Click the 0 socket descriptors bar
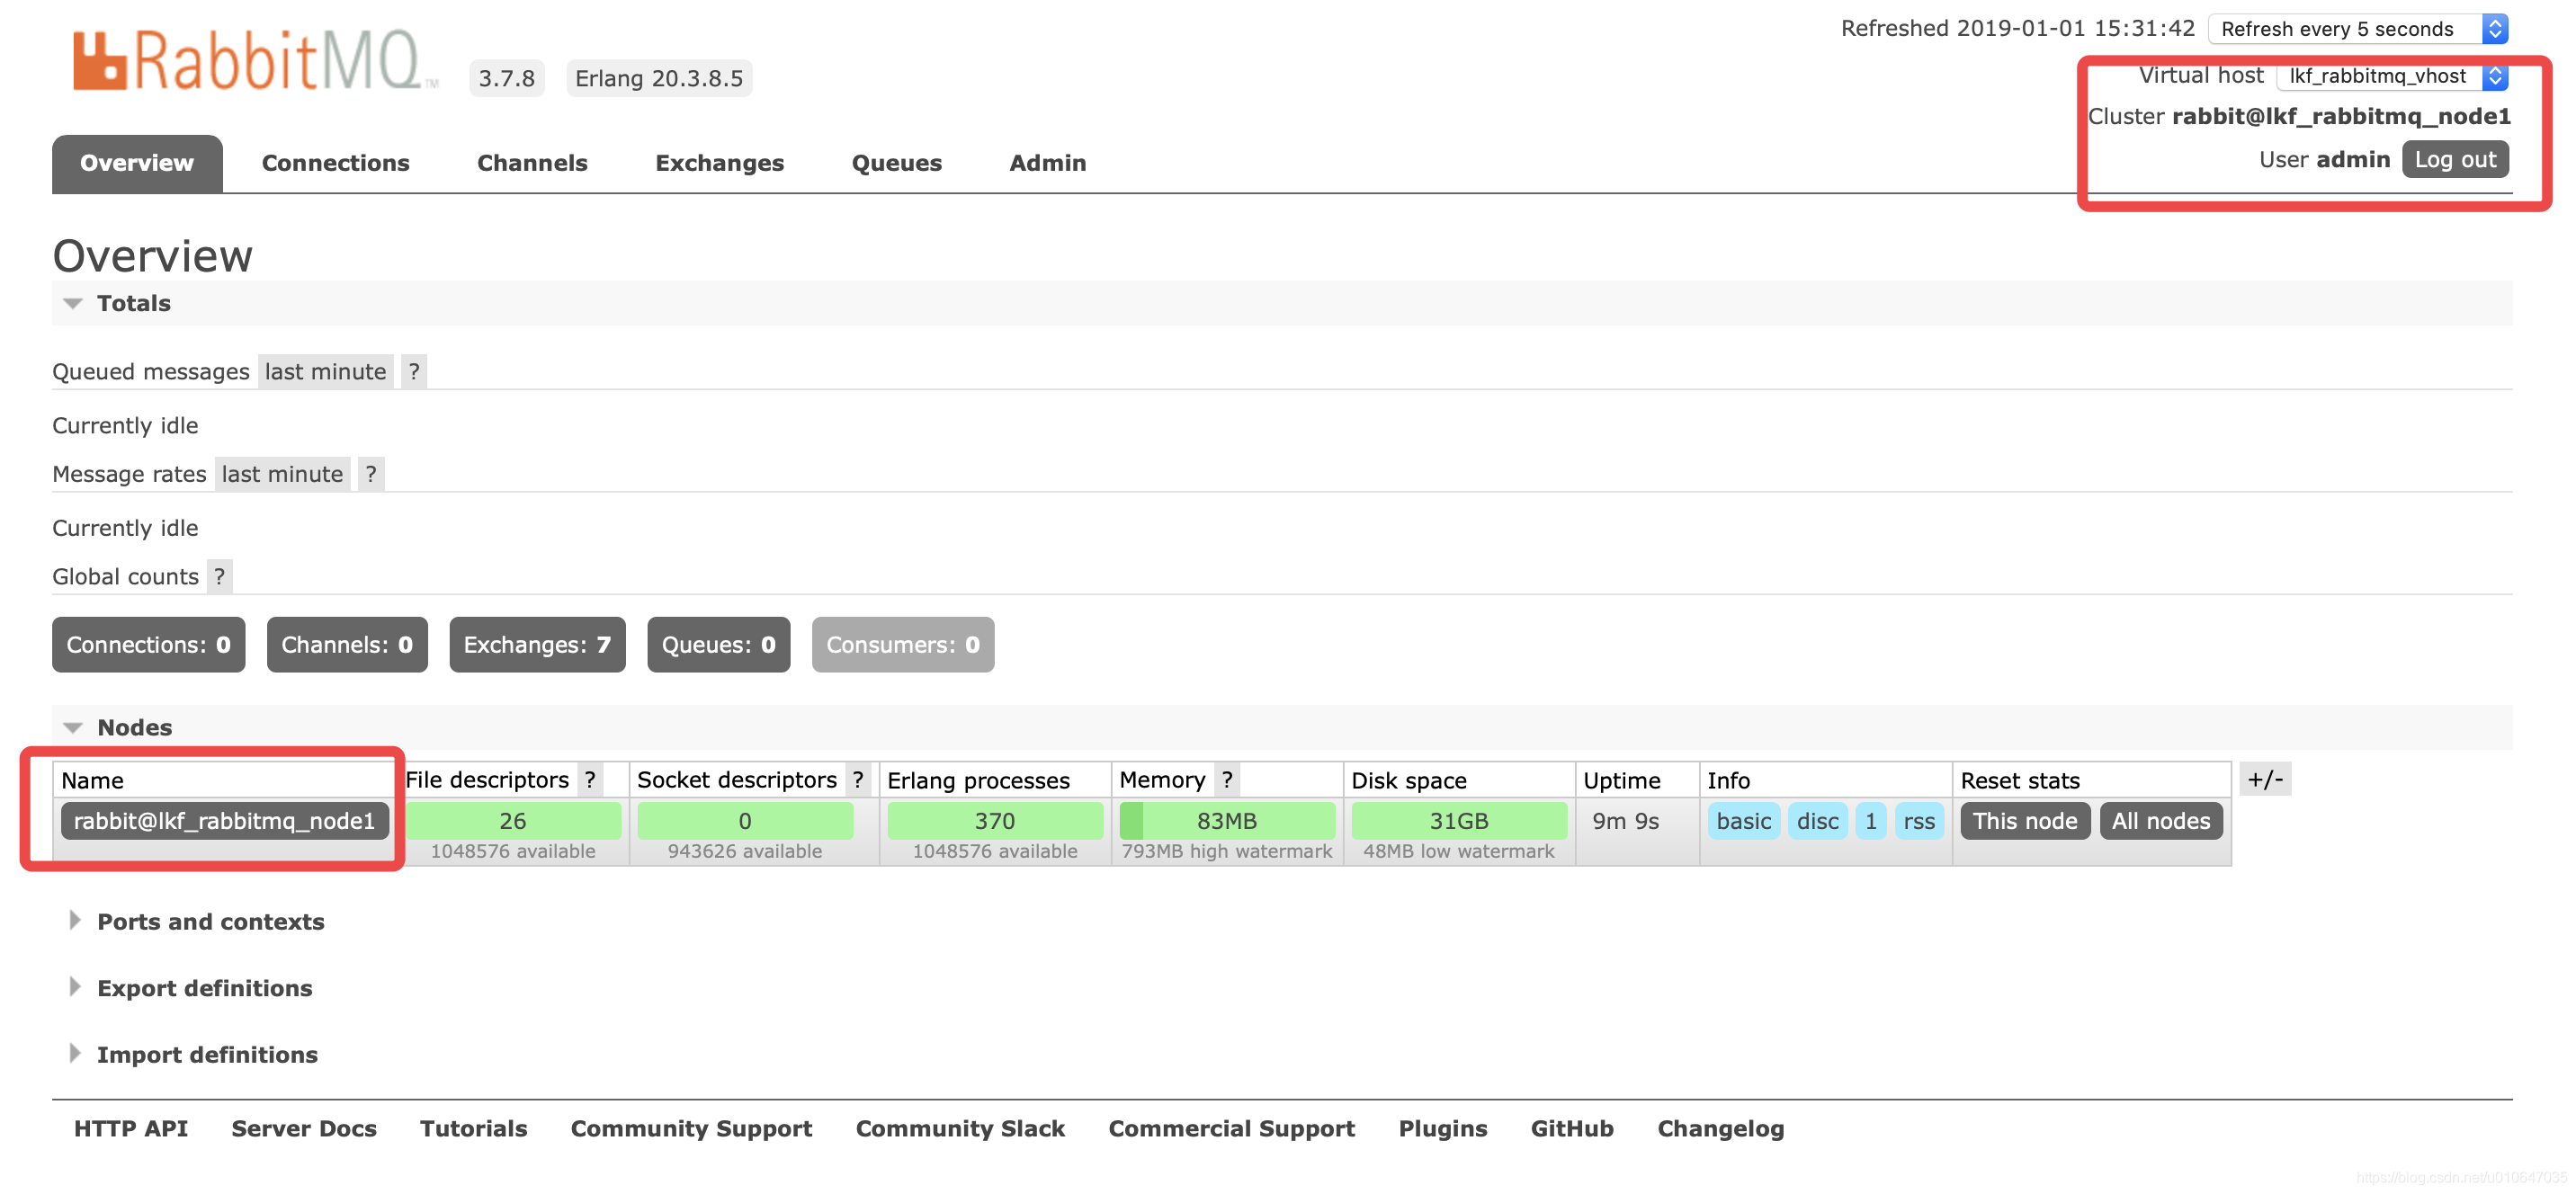 pyautogui.click(x=745, y=821)
